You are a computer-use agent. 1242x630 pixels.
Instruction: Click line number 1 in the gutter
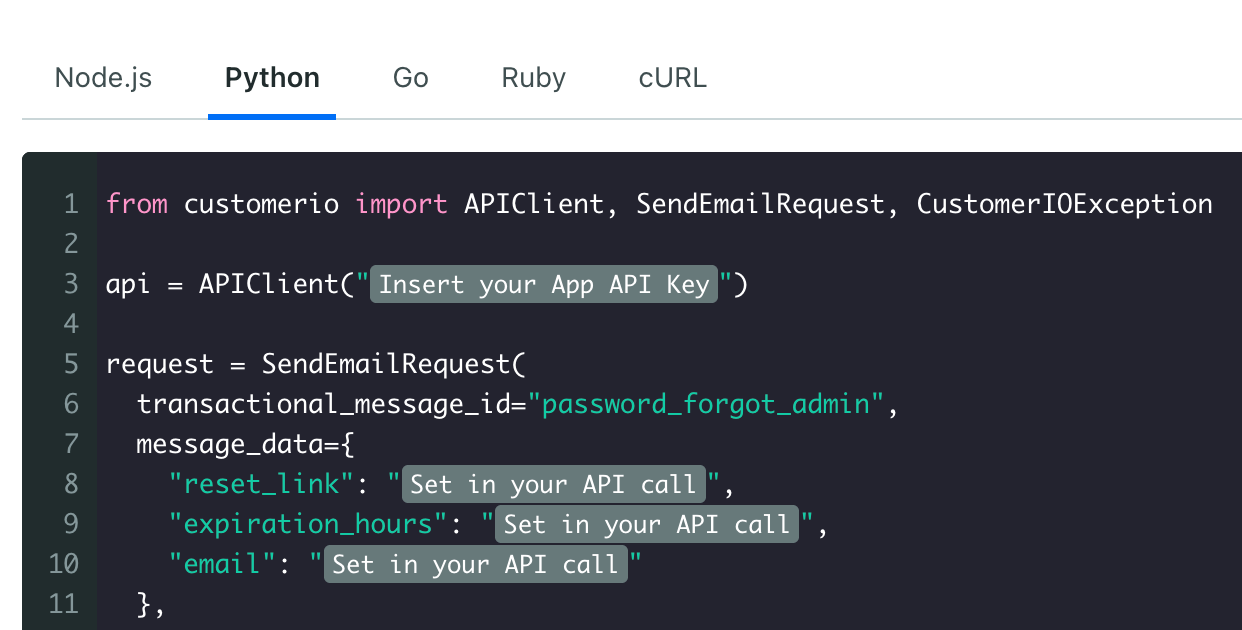(x=70, y=205)
